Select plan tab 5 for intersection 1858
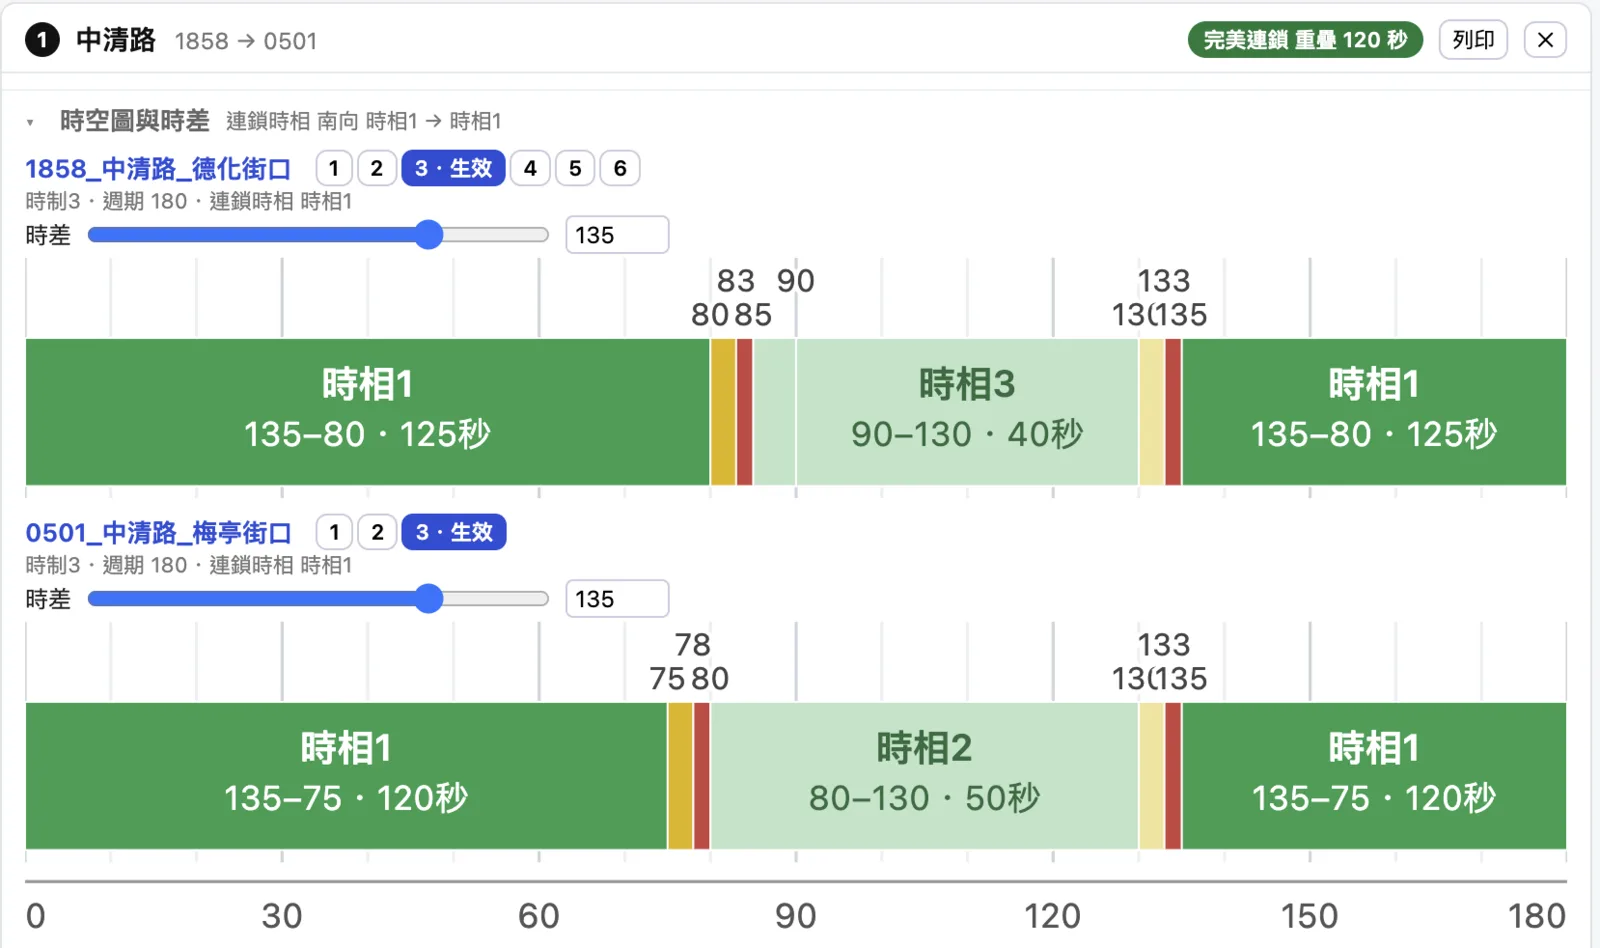 575,168
